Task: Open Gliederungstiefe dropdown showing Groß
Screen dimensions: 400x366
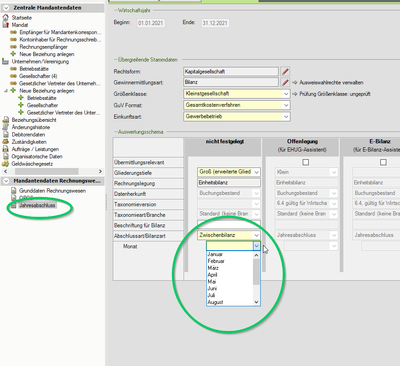Action: [x=256, y=172]
